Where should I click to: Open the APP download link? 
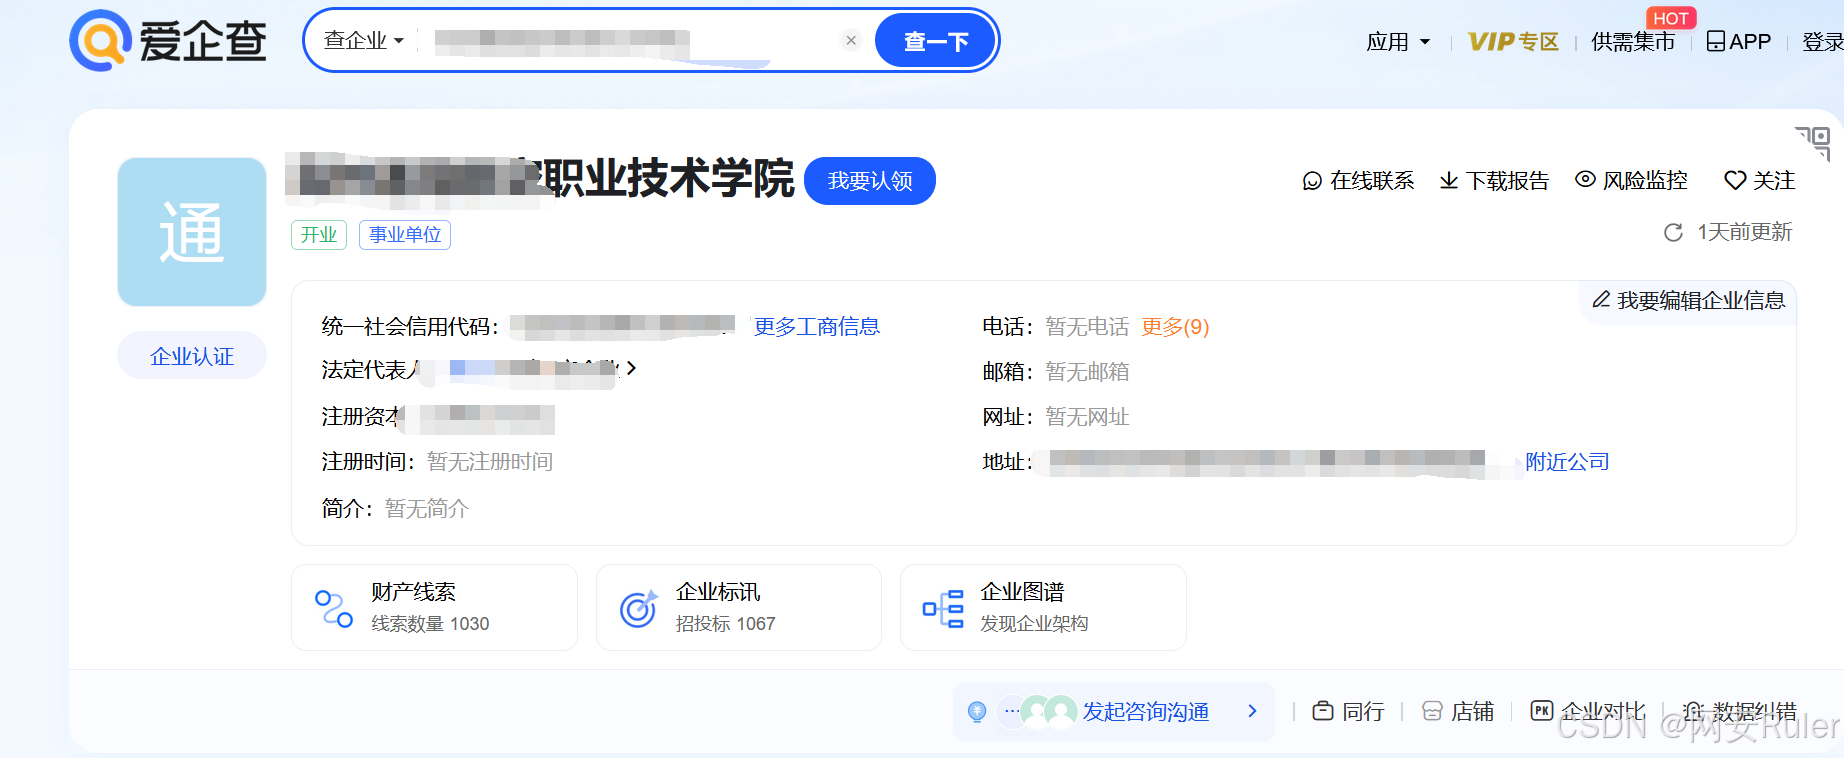1738,42
